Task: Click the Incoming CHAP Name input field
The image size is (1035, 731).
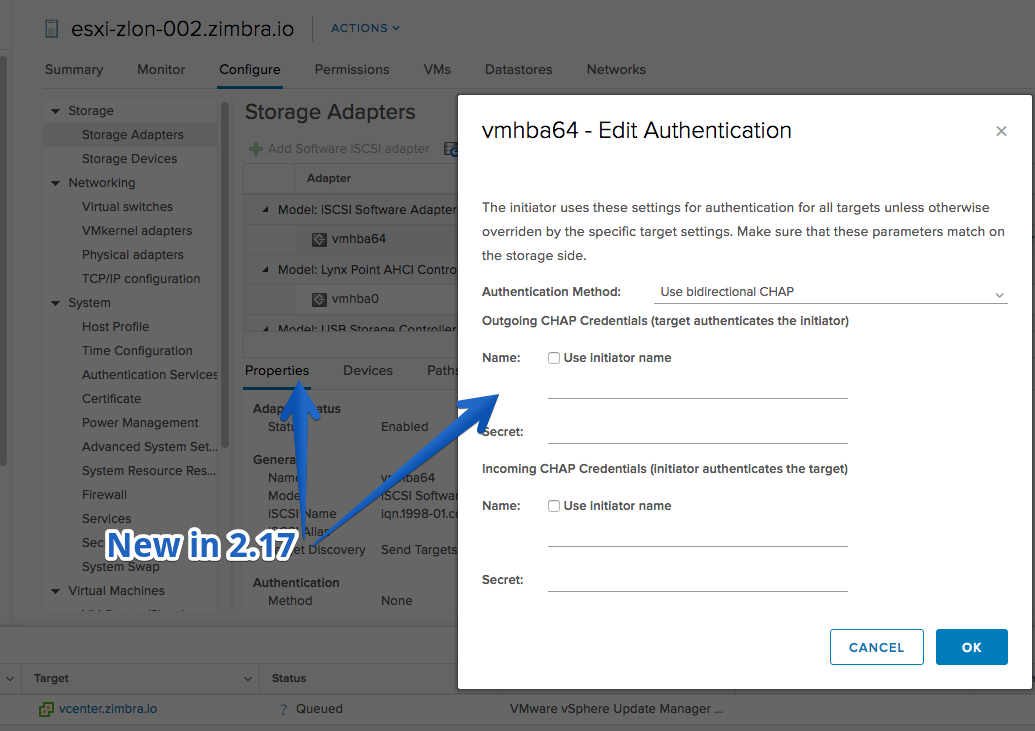Action: tap(698, 536)
